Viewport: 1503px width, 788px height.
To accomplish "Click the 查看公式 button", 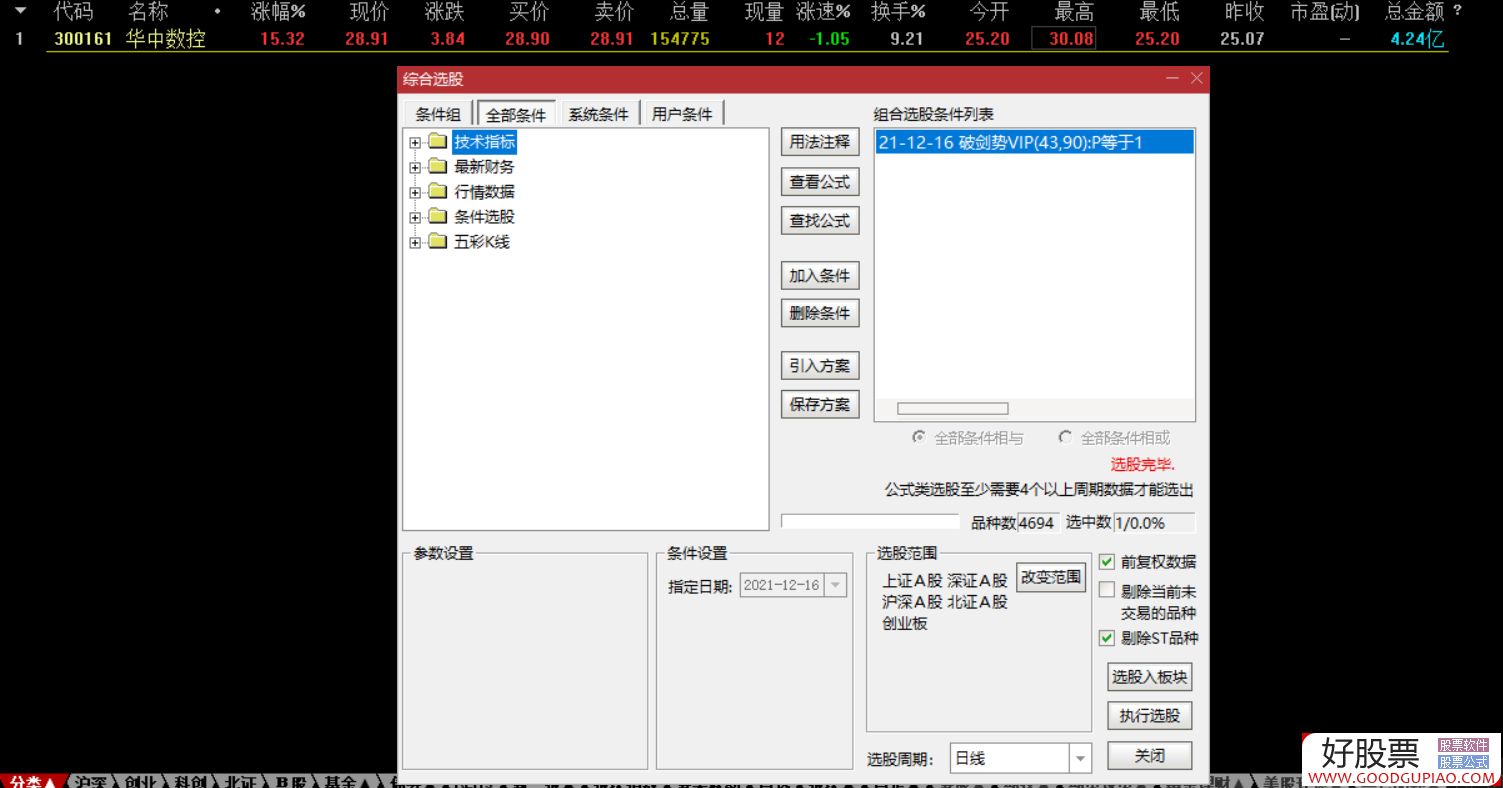I will 820,182.
